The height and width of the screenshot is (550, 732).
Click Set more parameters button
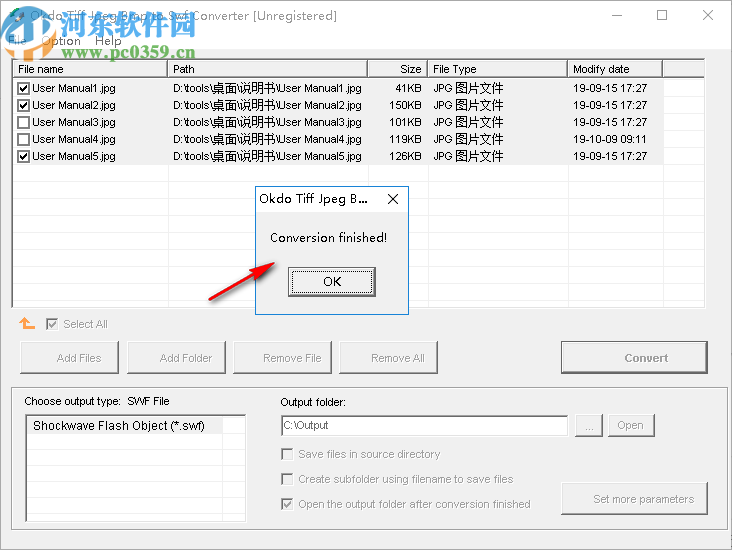[634, 499]
